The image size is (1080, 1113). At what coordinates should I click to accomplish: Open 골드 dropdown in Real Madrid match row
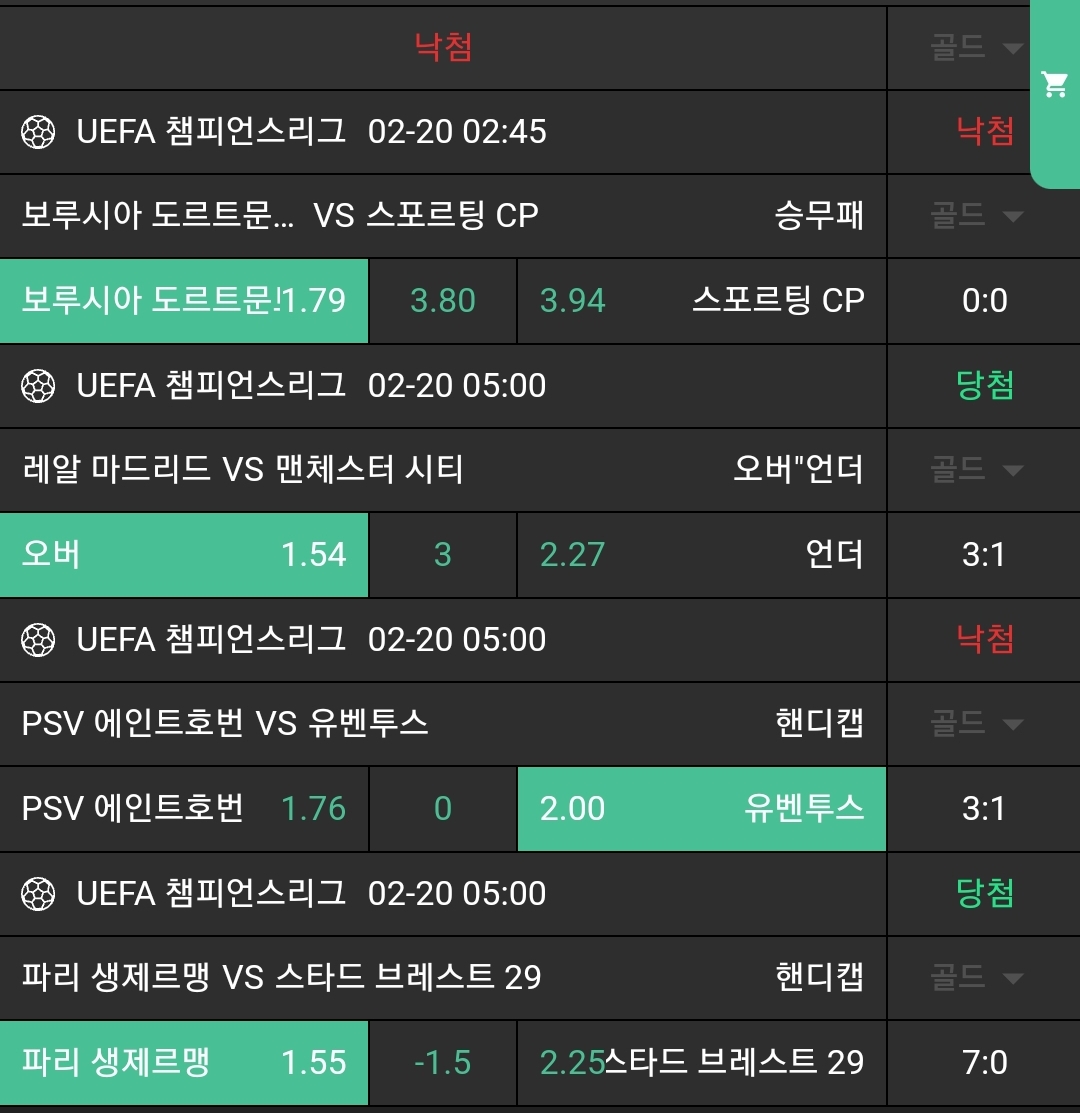pos(976,469)
